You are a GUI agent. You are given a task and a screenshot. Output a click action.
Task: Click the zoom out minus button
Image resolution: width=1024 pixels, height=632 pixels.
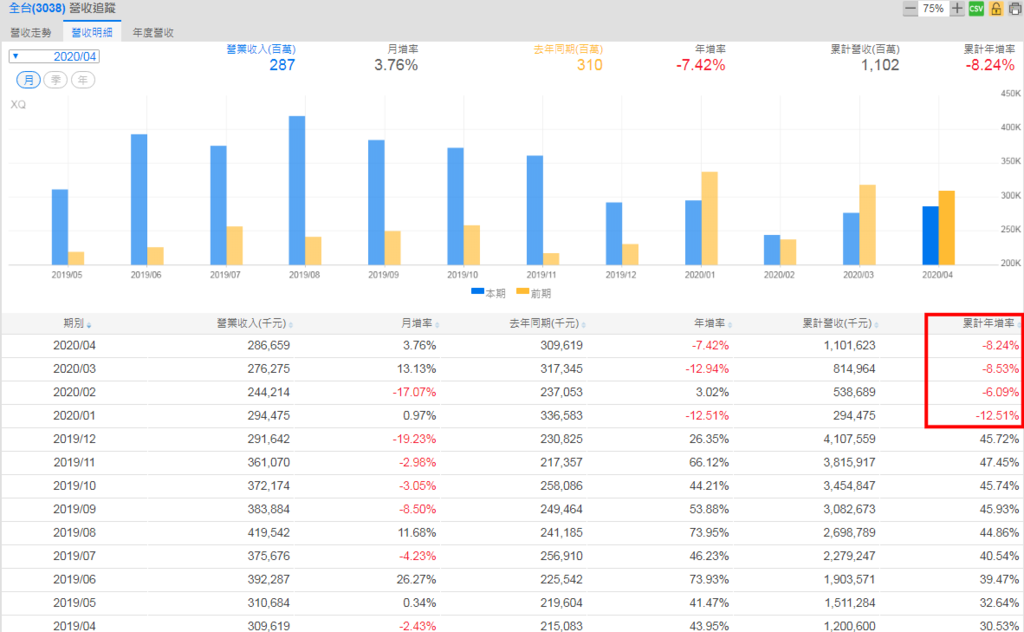coord(910,8)
